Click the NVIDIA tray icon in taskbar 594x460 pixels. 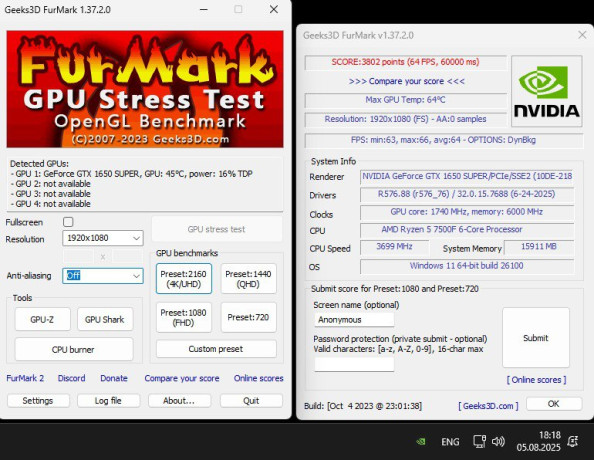pyautogui.click(x=421, y=441)
